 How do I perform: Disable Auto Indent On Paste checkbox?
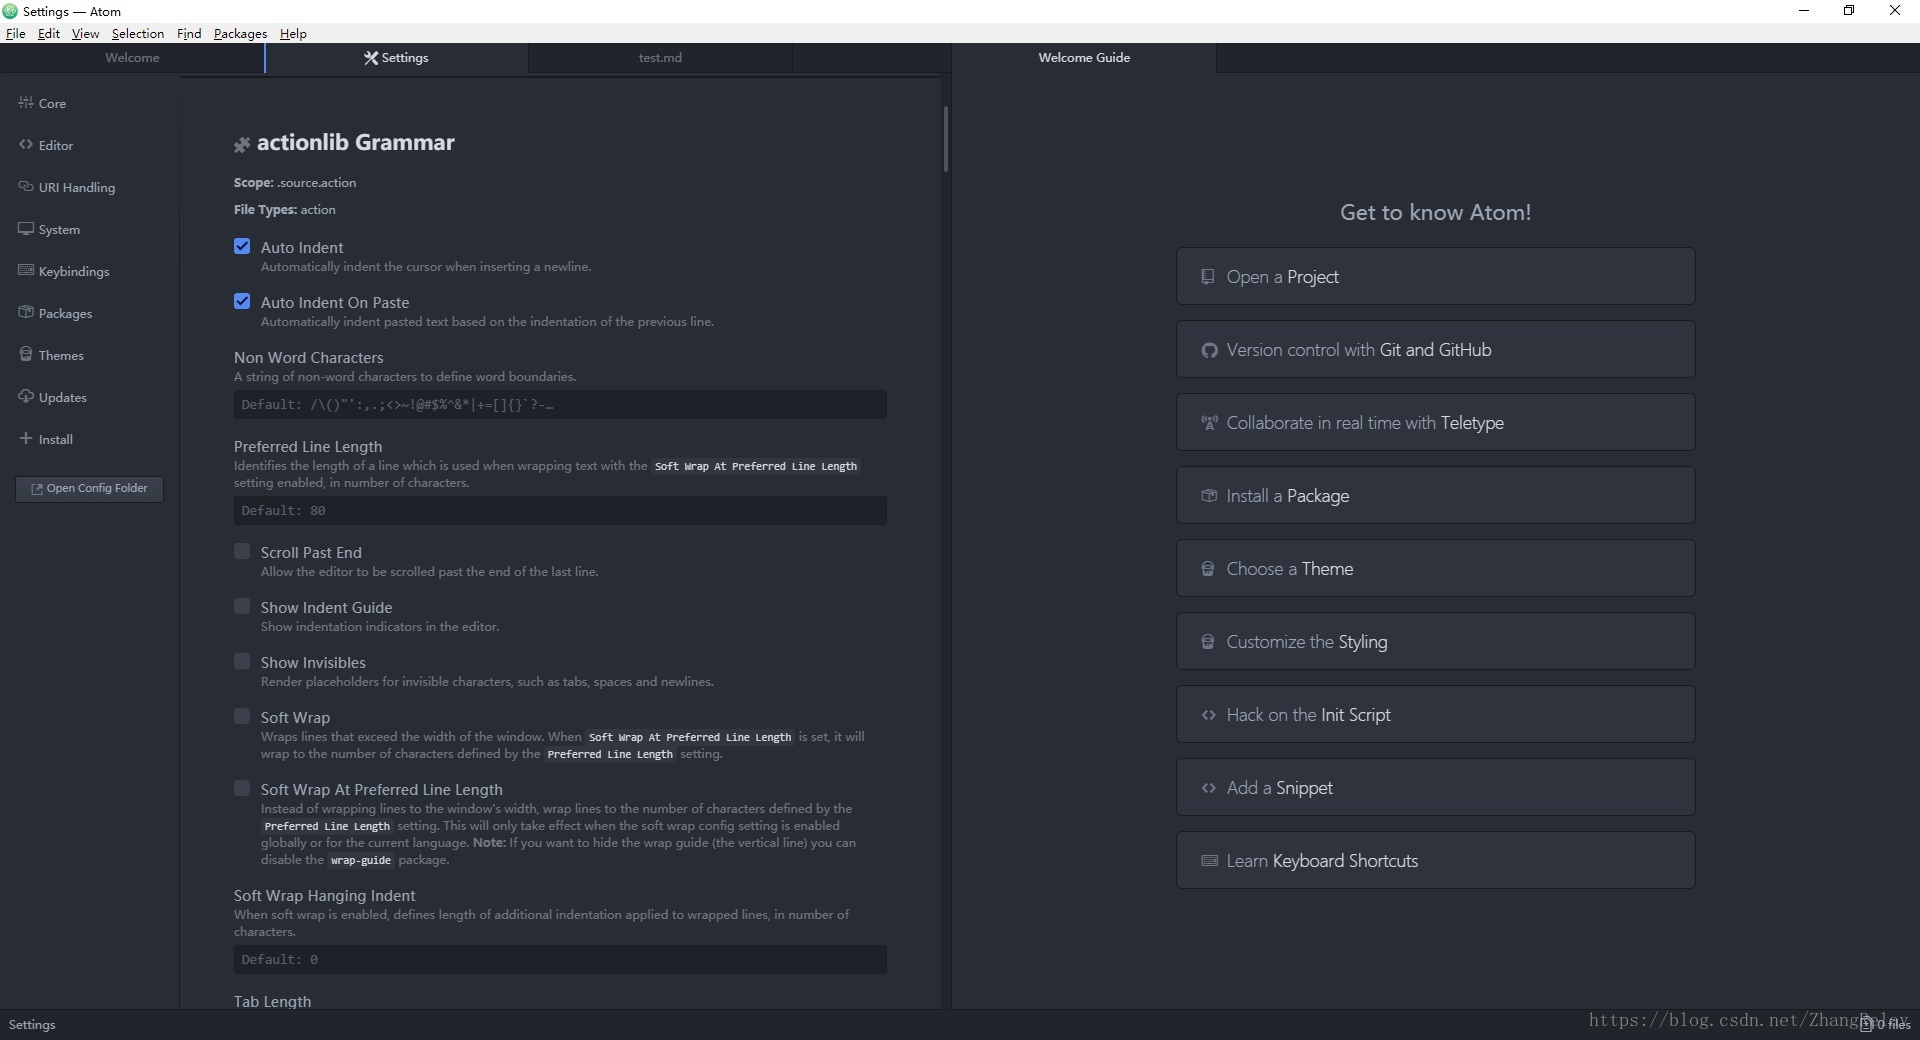click(242, 301)
